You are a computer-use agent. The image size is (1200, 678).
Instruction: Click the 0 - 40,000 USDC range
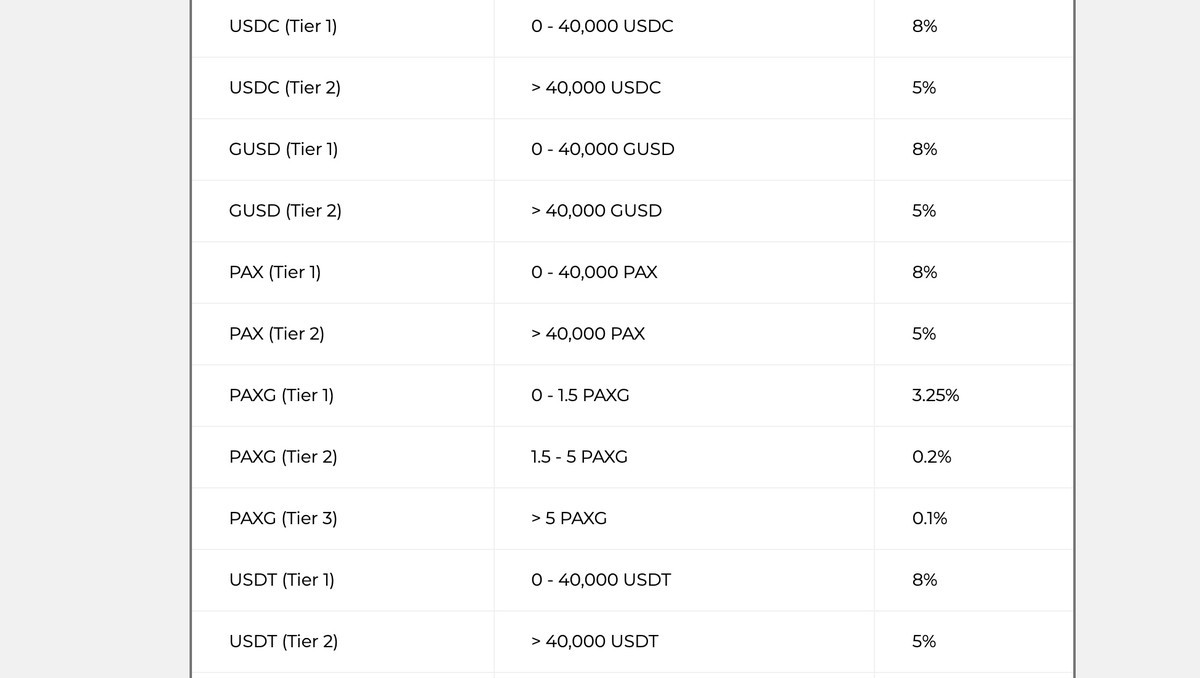click(602, 26)
